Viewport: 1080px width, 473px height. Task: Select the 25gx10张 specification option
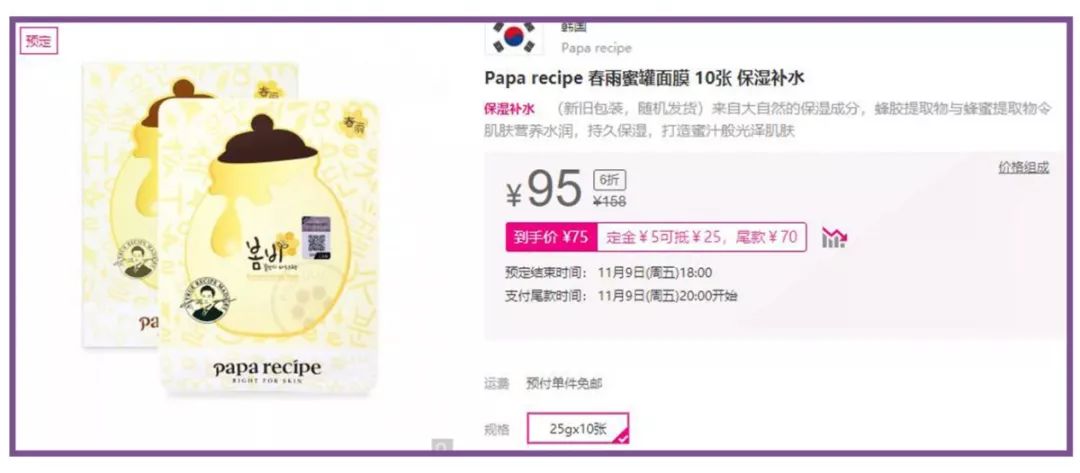coord(578,429)
